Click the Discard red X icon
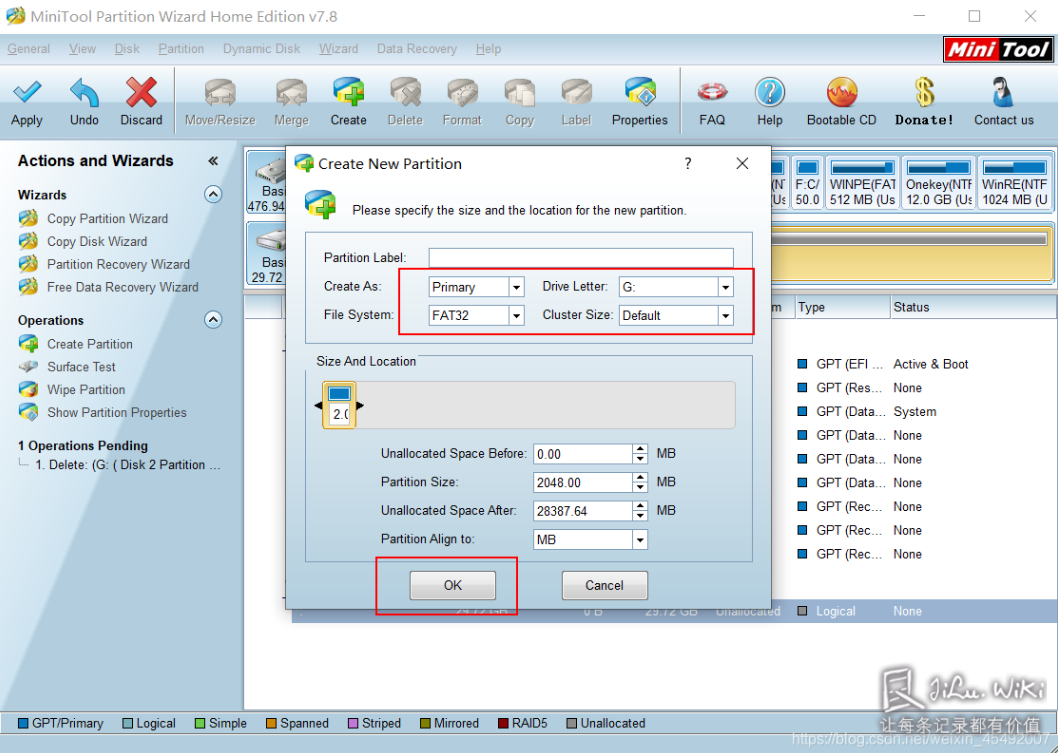This screenshot has height=753, width=1058. pos(141,92)
